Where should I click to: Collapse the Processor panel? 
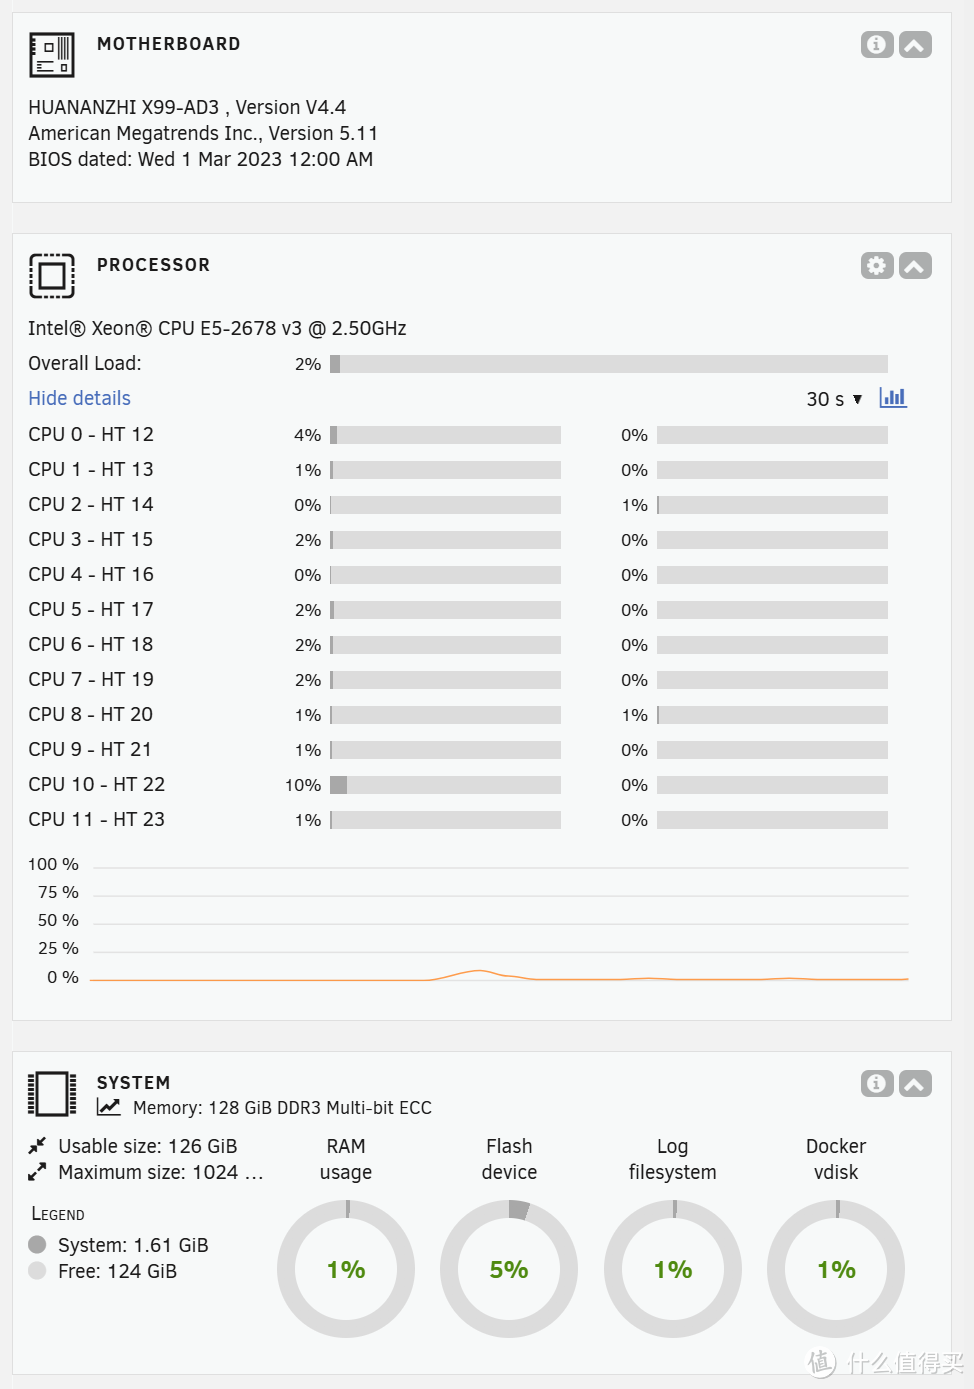(x=915, y=266)
